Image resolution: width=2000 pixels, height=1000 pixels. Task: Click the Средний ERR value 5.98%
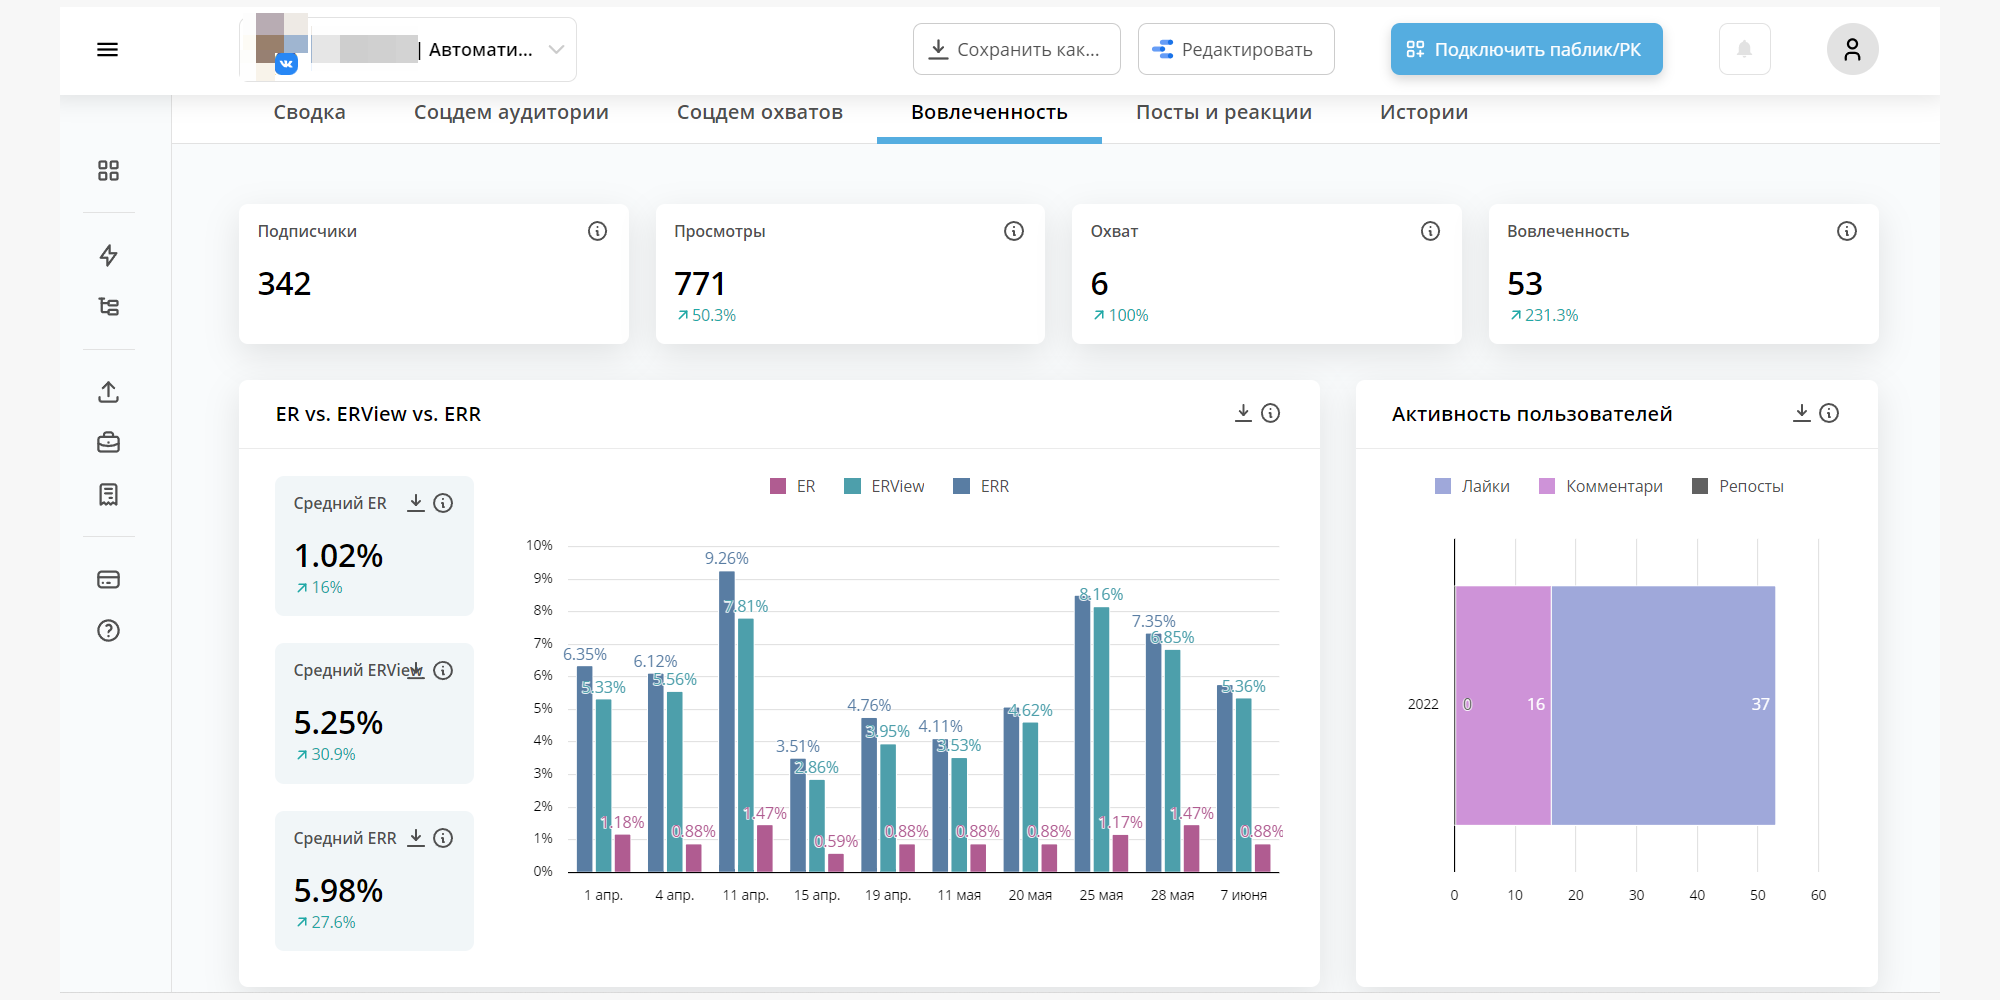coord(338,890)
